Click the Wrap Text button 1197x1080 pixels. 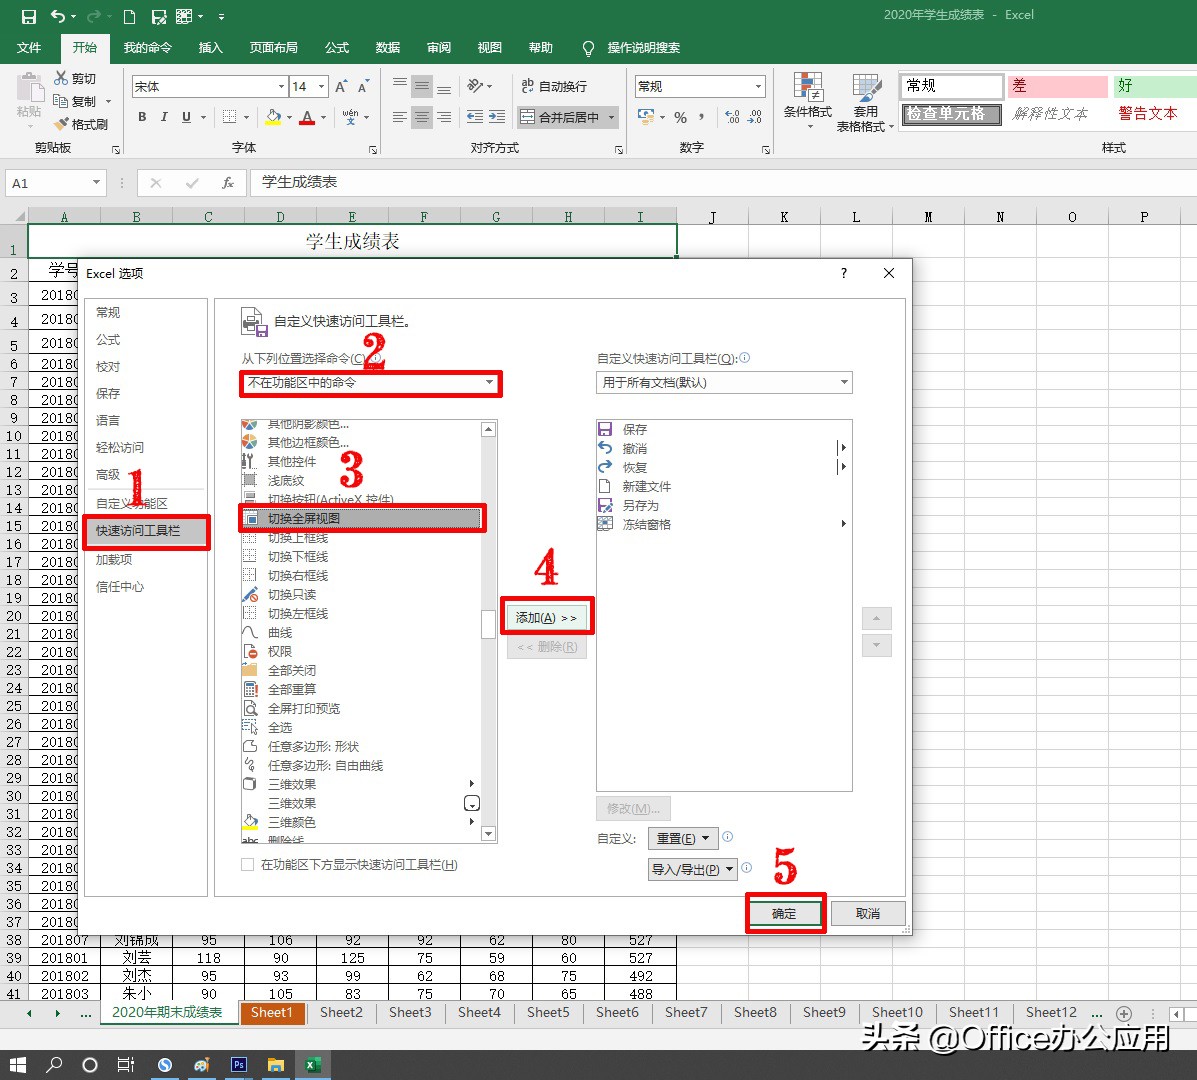[x=554, y=86]
